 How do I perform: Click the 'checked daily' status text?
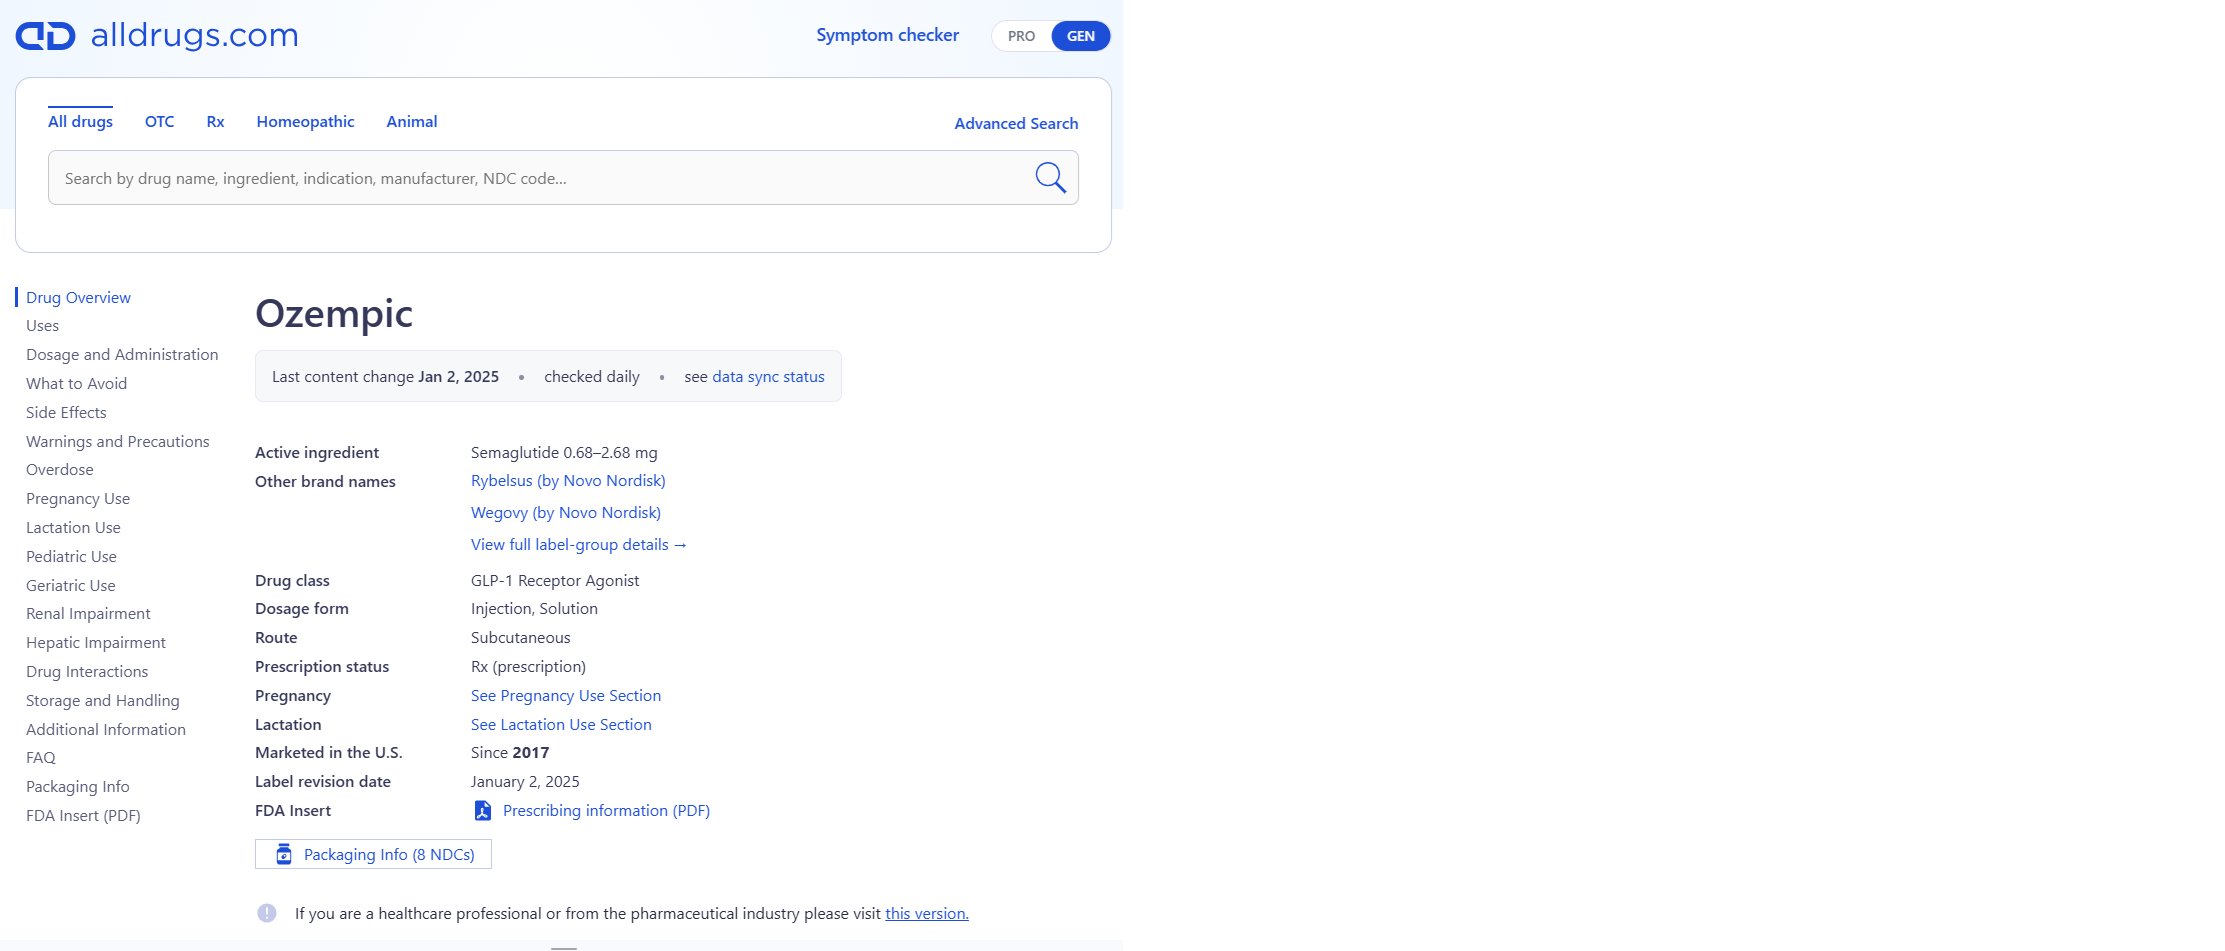tap(592, 377)
